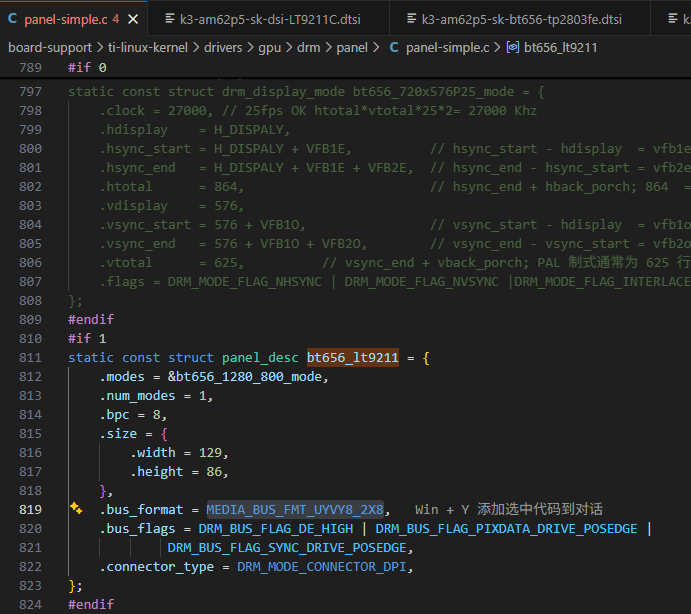Expand the drivers breadcrumb segment

point(223,48)
